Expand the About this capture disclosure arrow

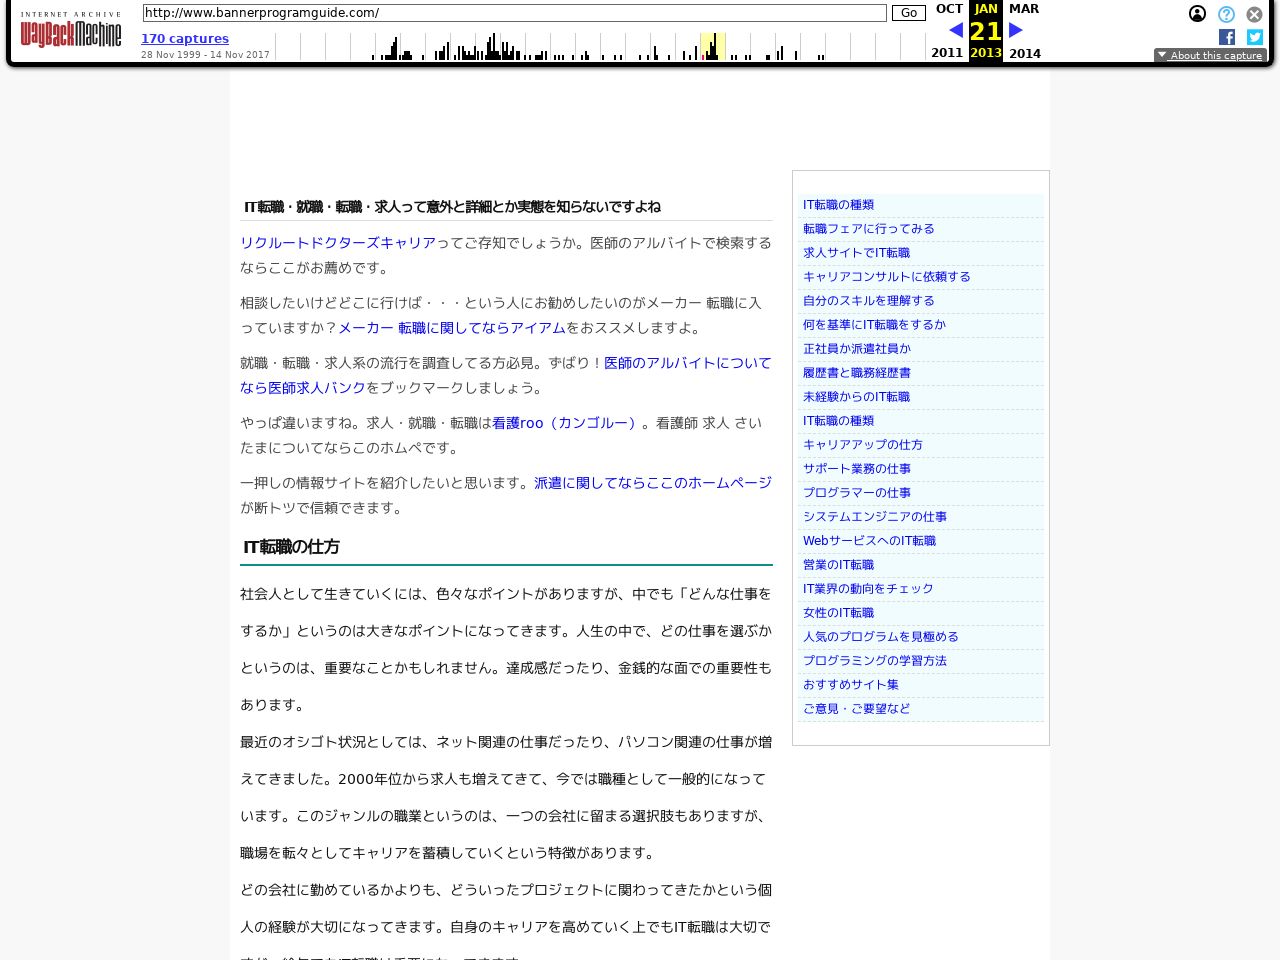[1162, 55]
